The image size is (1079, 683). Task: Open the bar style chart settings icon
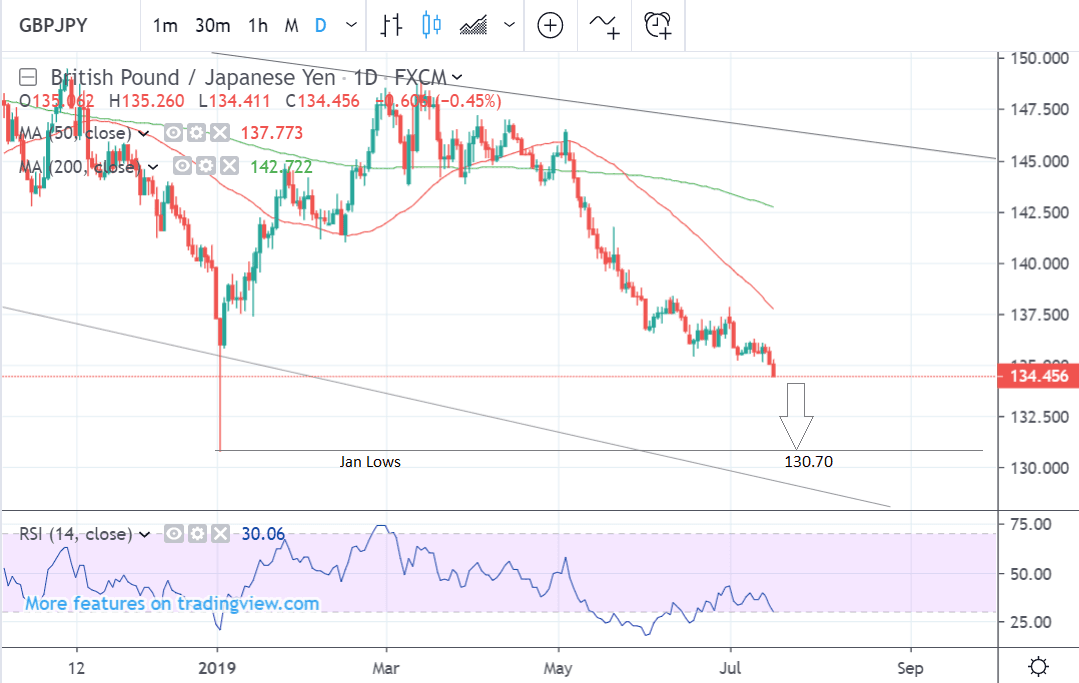pos(391,25)
